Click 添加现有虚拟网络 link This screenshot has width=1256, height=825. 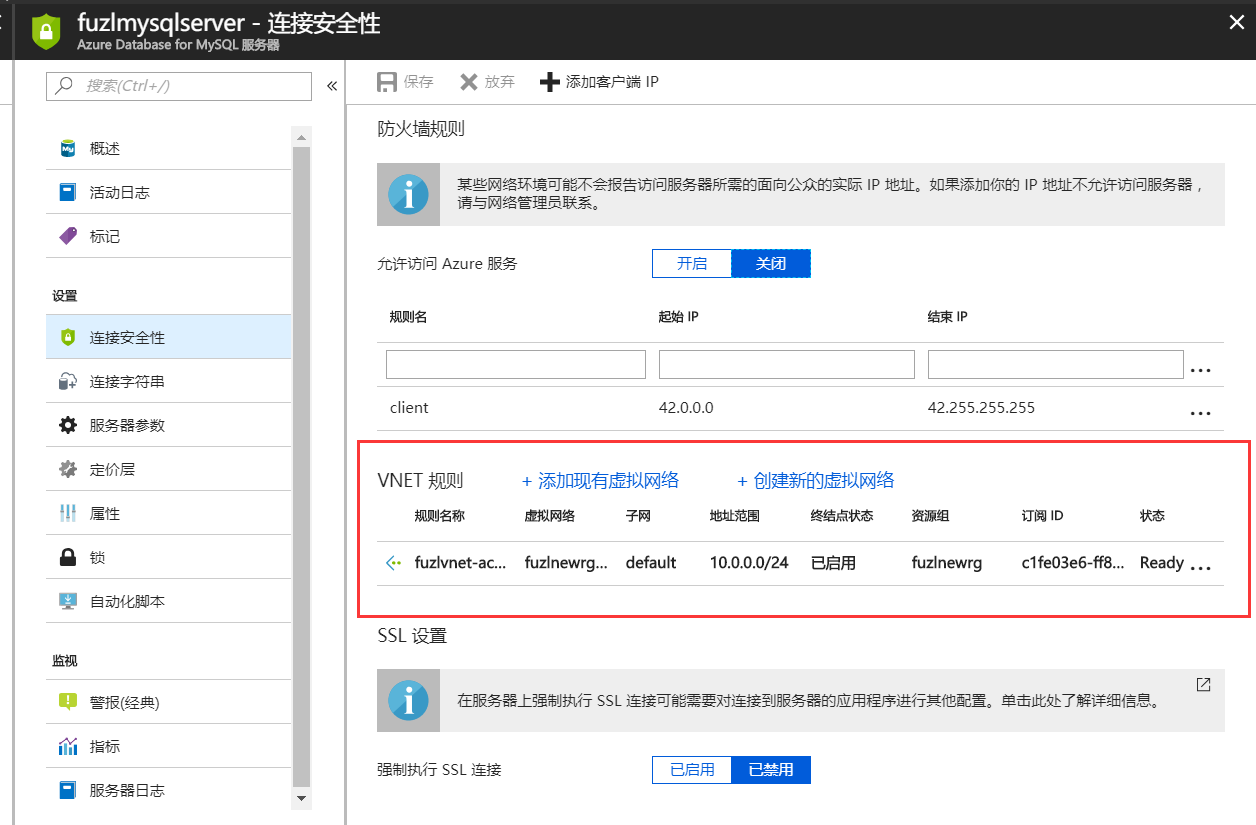(x=601, y=480)
